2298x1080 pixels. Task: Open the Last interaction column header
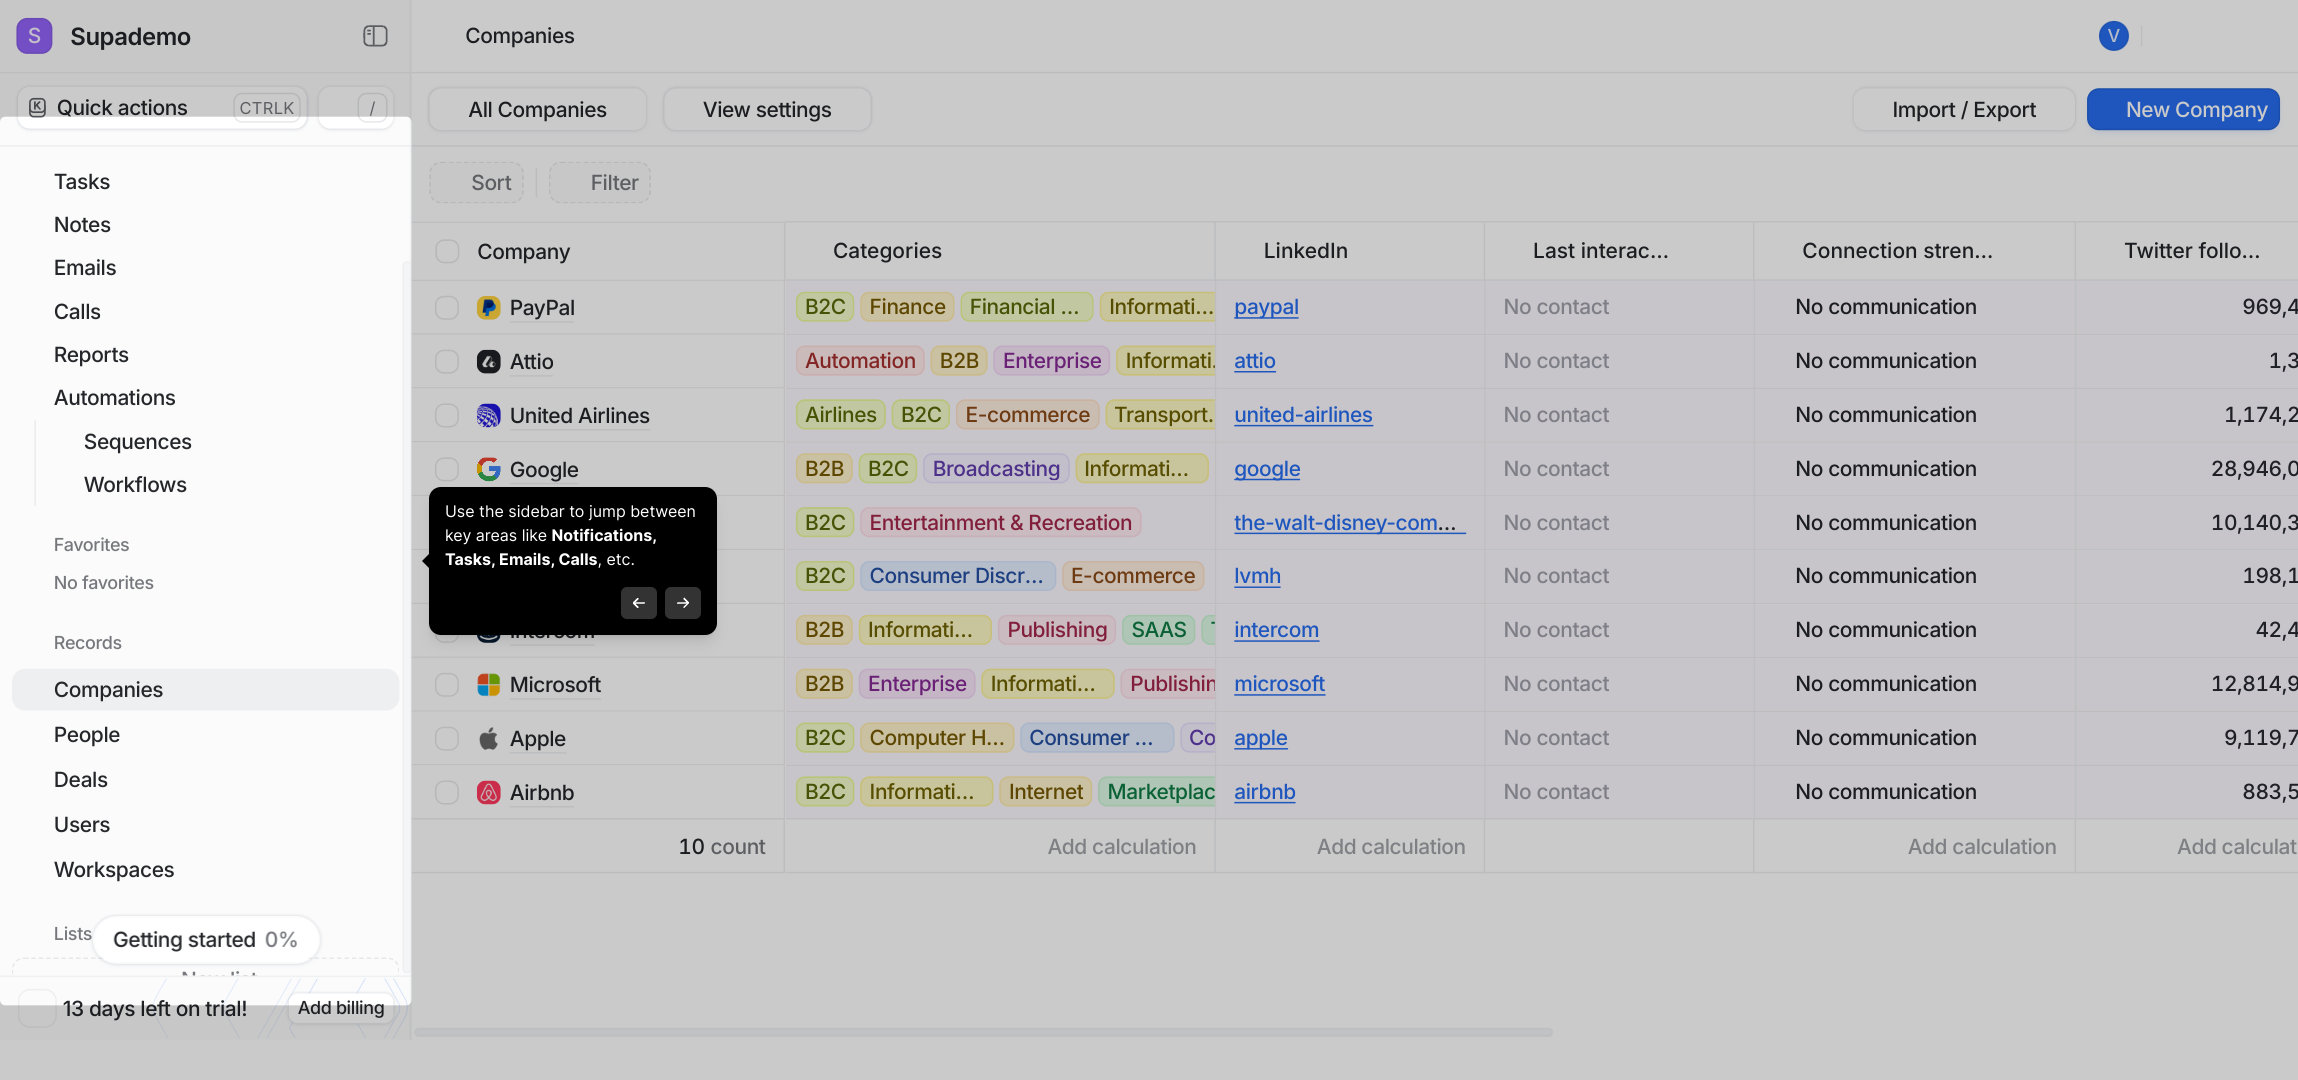(x=1618, y=251)
